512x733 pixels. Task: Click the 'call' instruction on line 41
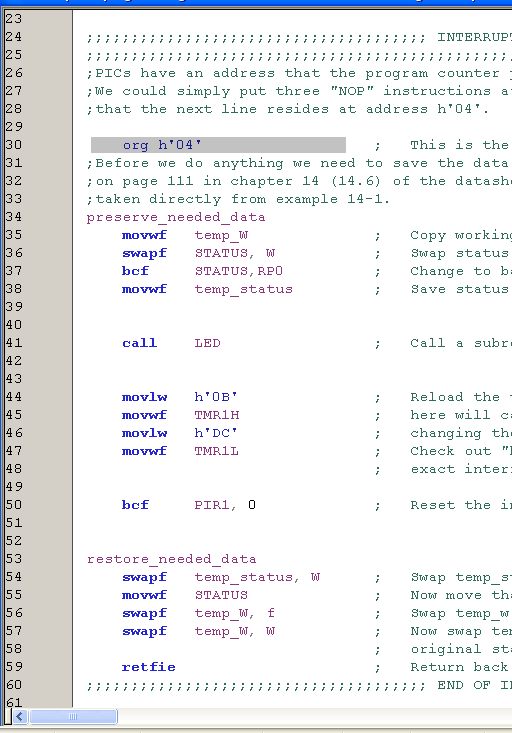(x=139, y=343)
